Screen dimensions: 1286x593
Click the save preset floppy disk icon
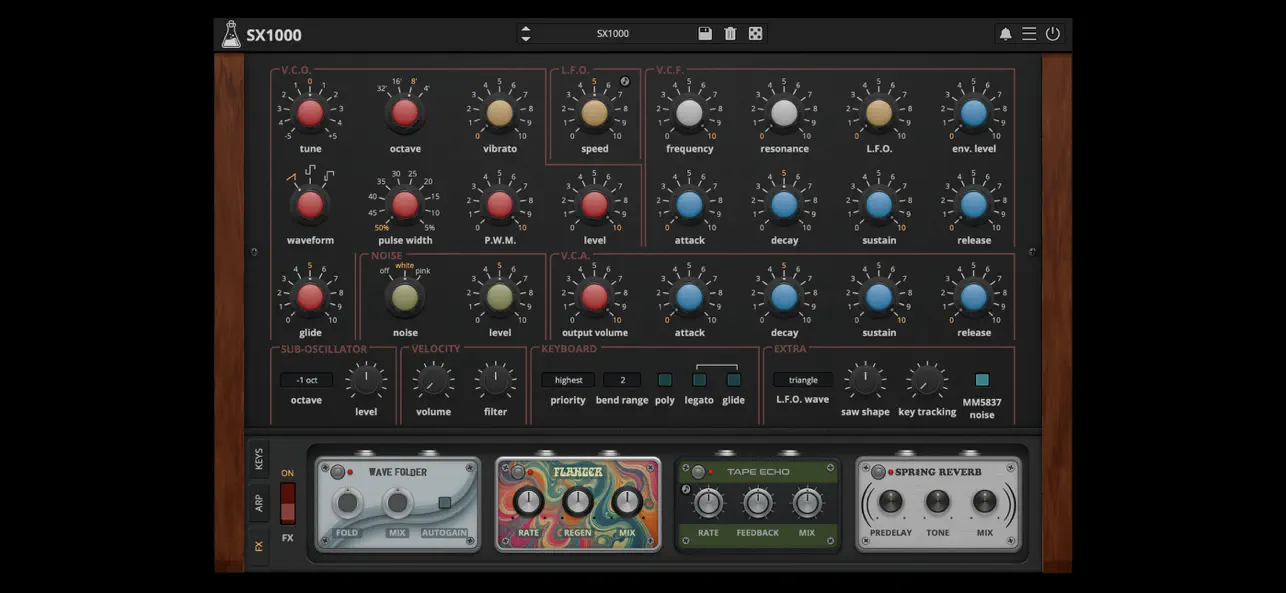(705, 33)
